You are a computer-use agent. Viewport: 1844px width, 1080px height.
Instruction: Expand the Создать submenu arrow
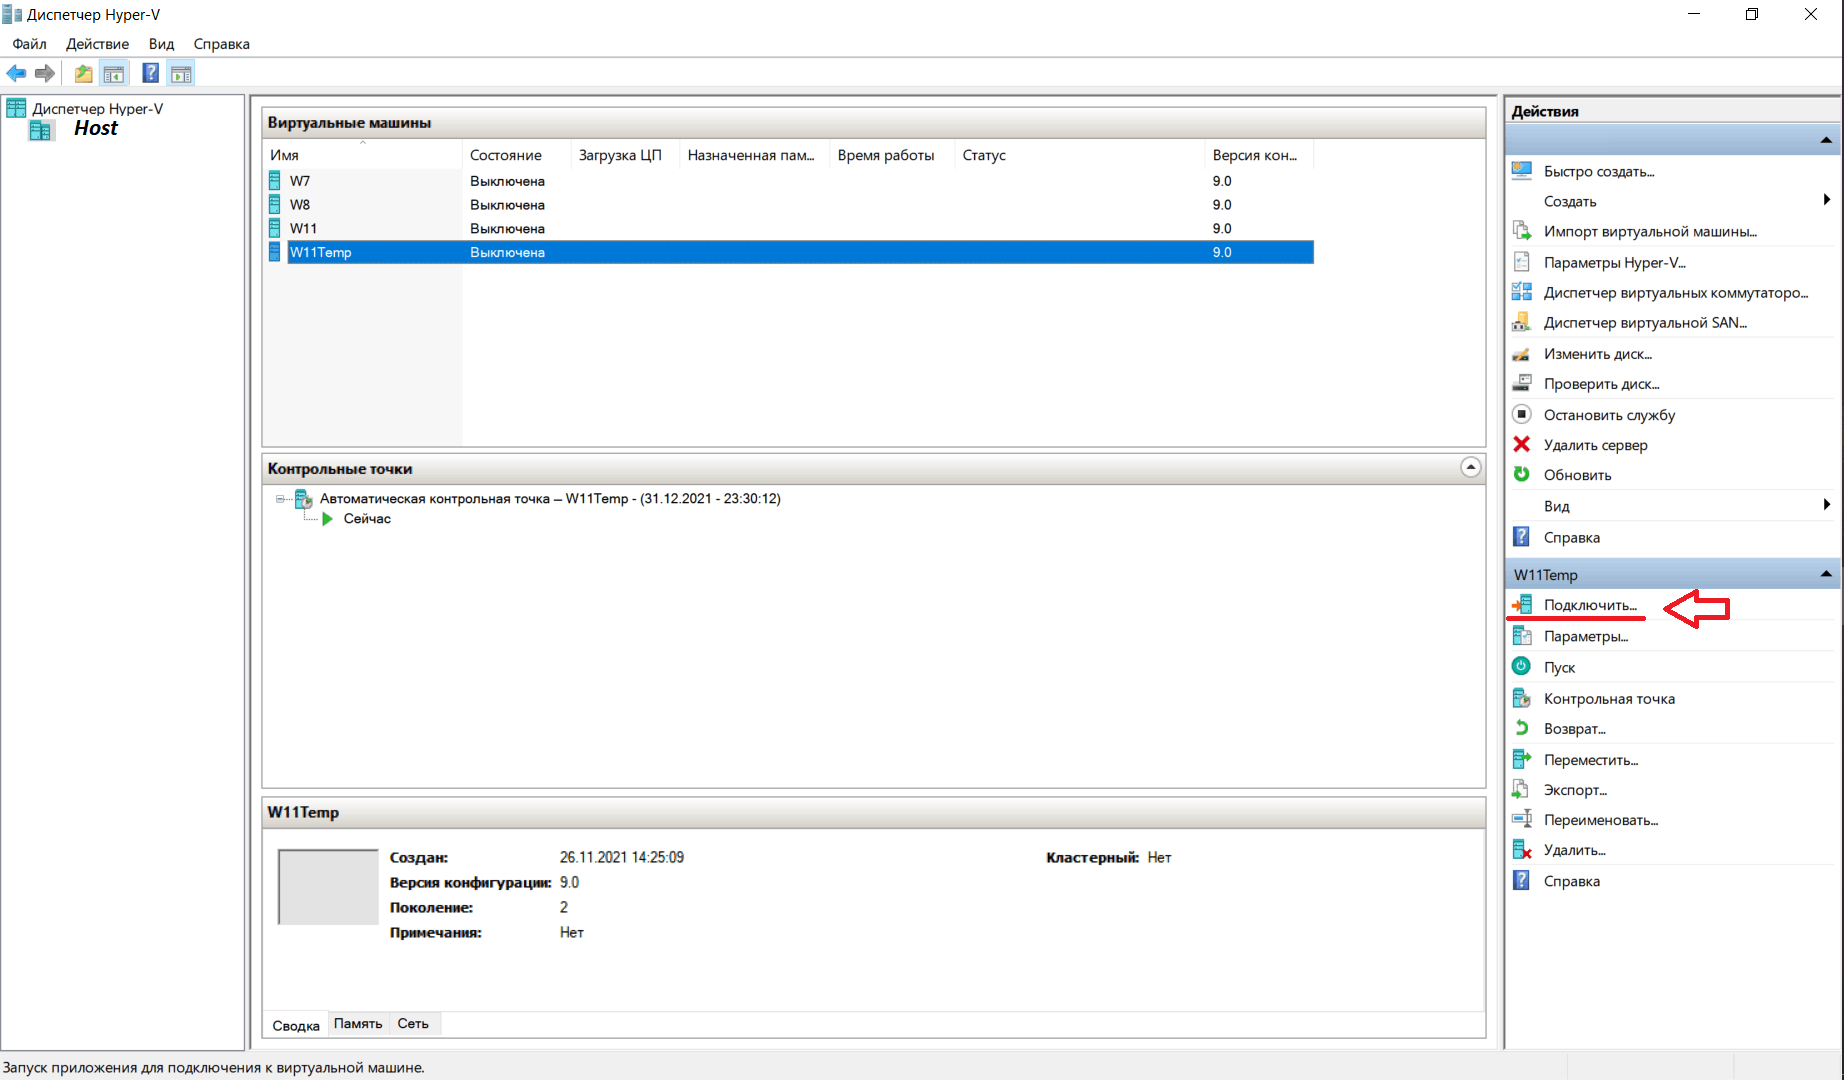pyautogui.click(x=1826, y=200)
